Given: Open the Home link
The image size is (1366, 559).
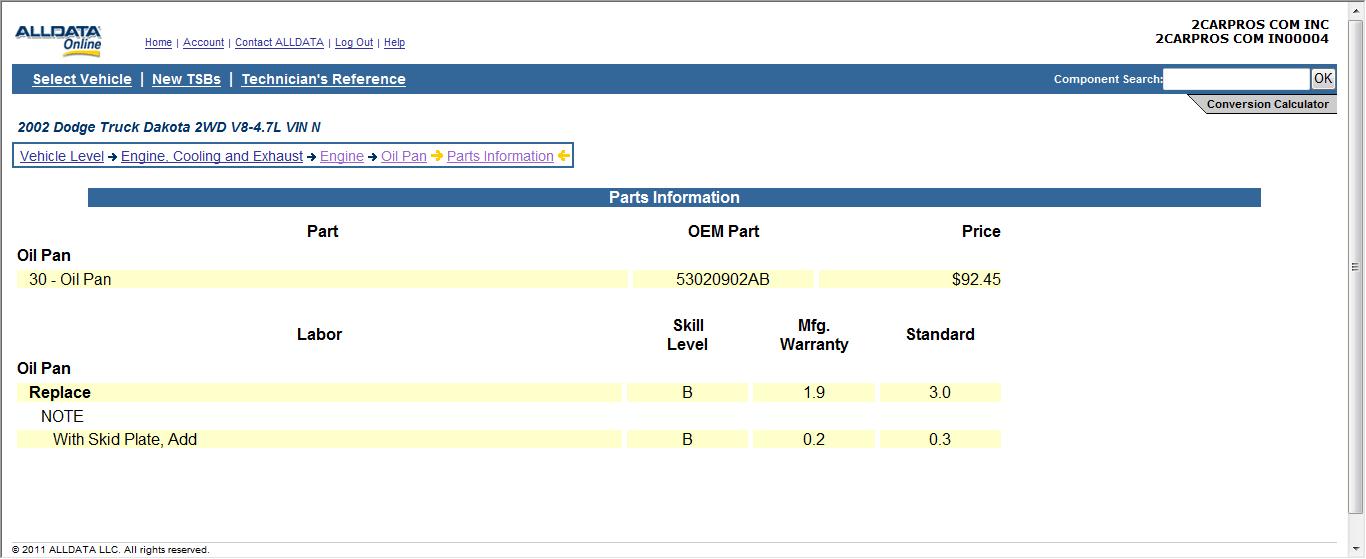Looking at the screenshot, I should tap(158, 43).
